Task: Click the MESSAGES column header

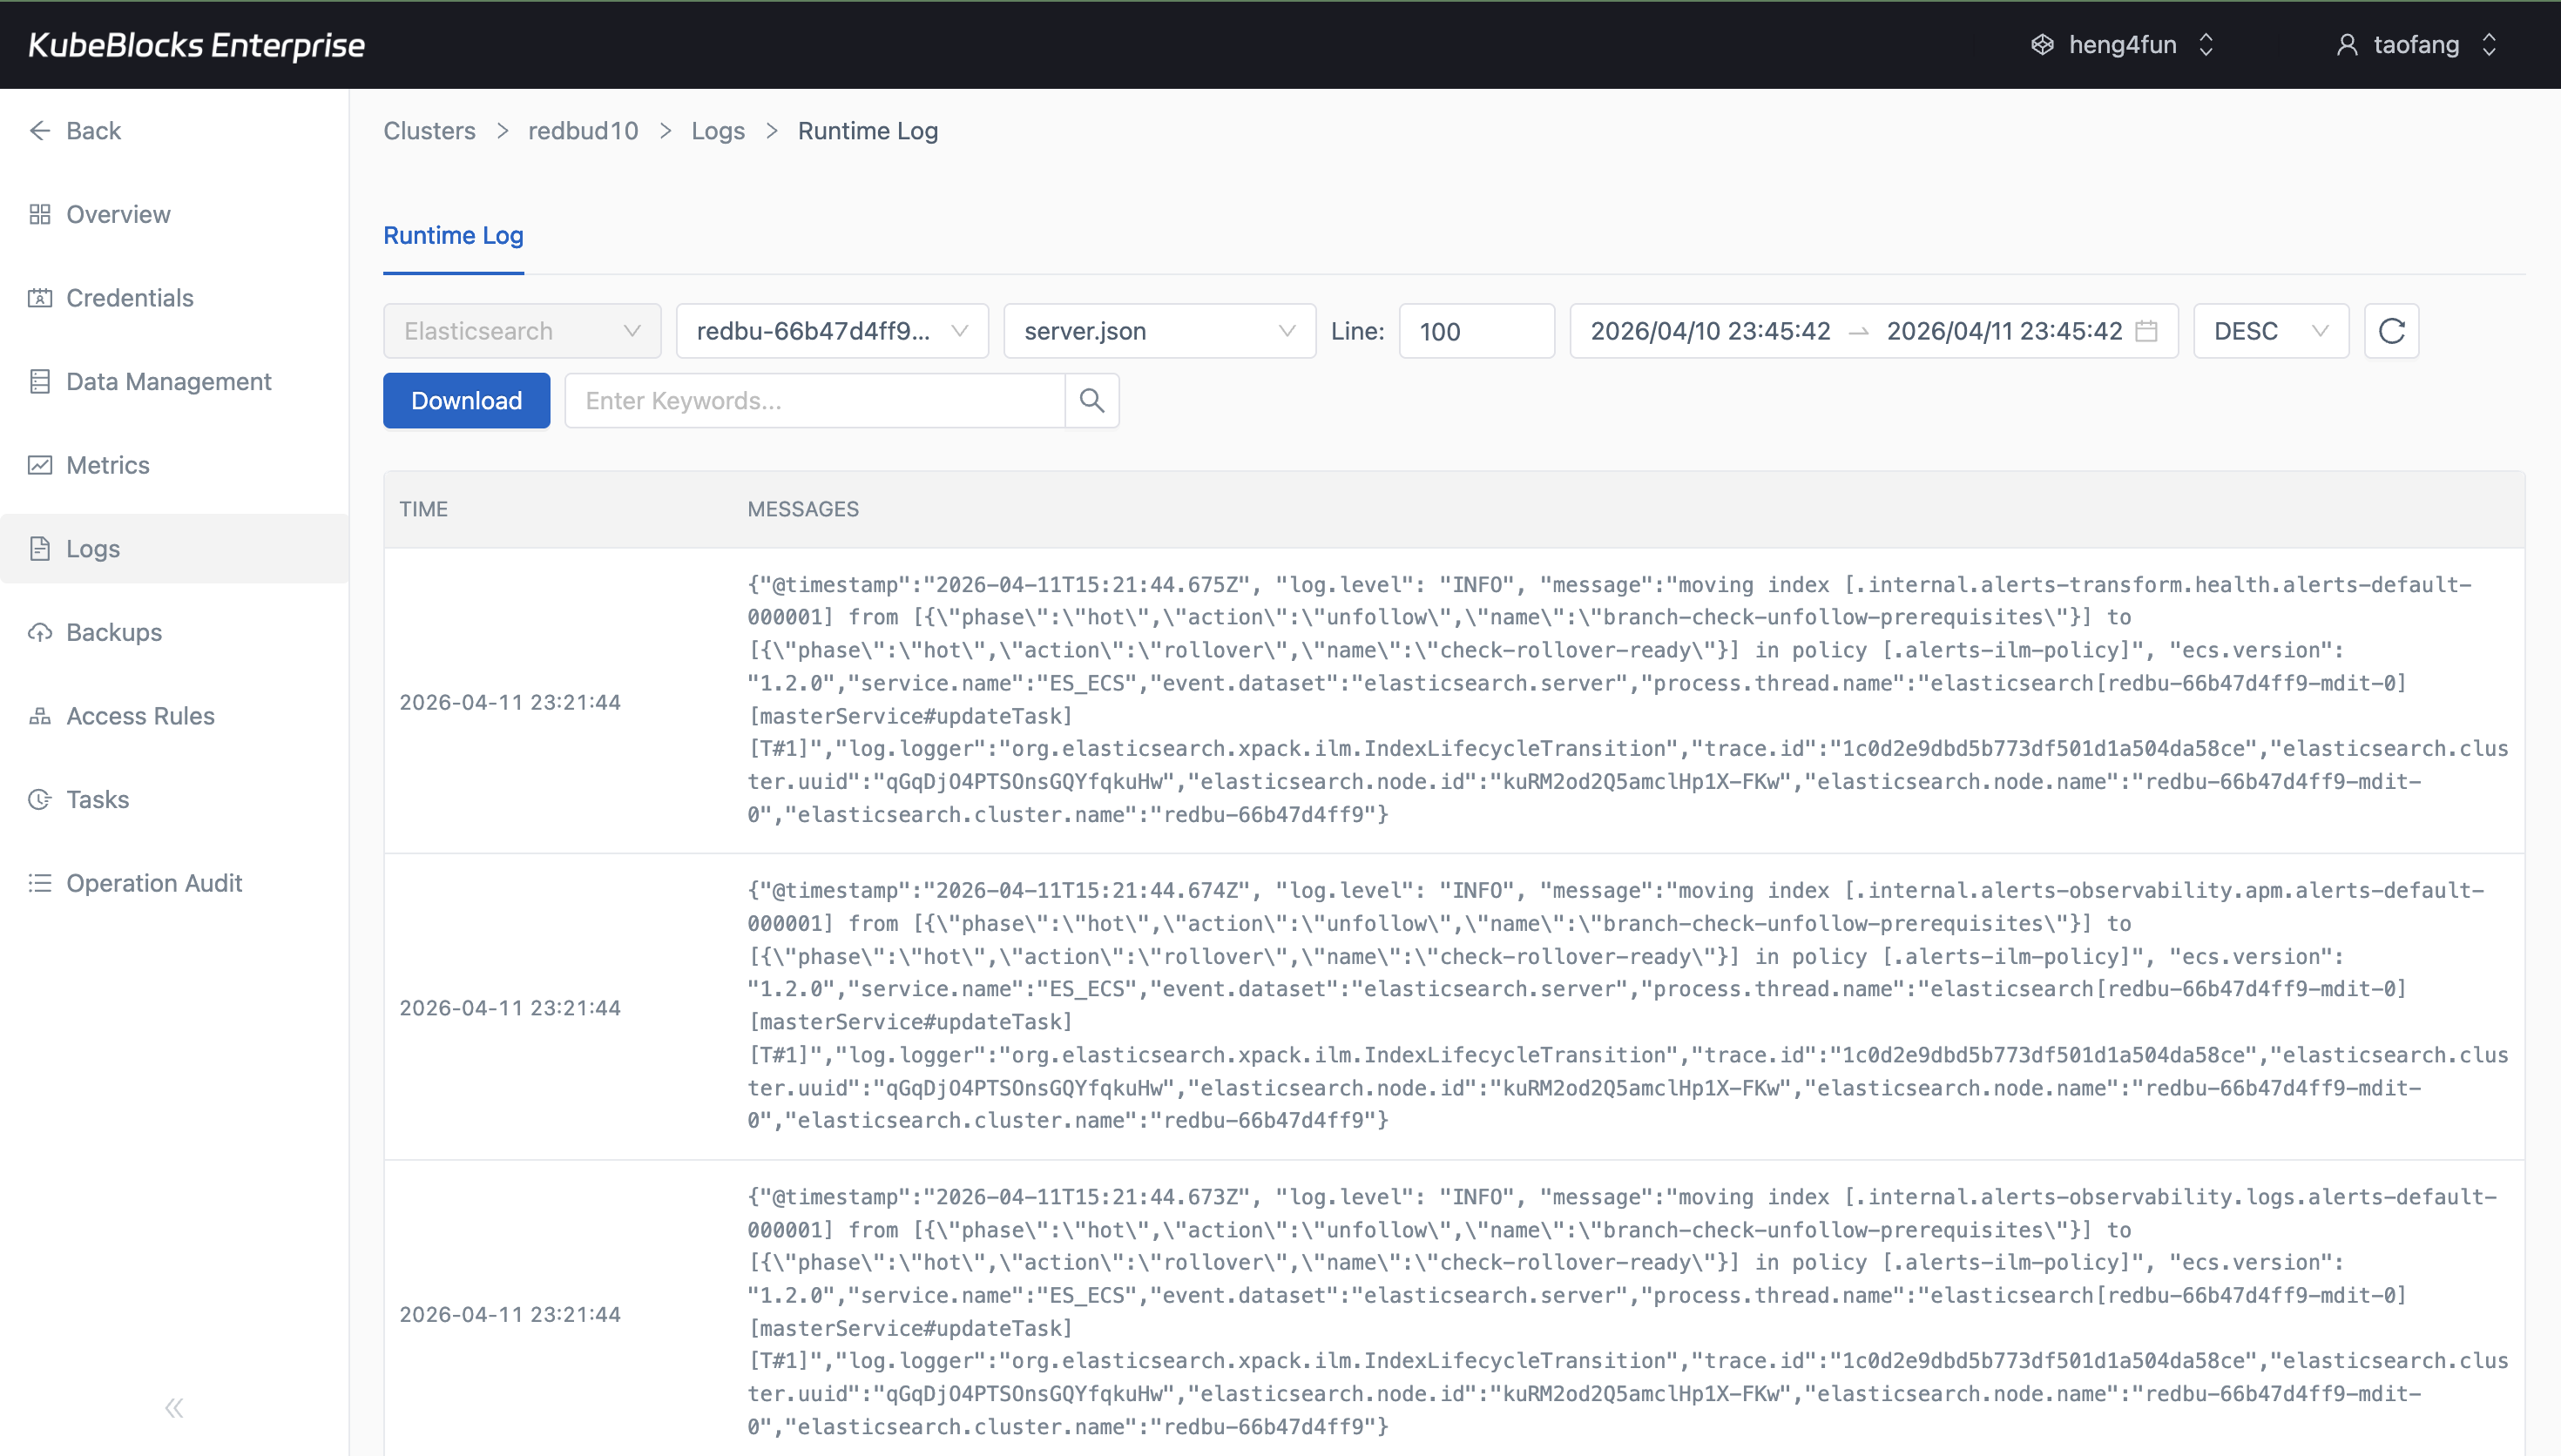Action: tap(803, 509)
